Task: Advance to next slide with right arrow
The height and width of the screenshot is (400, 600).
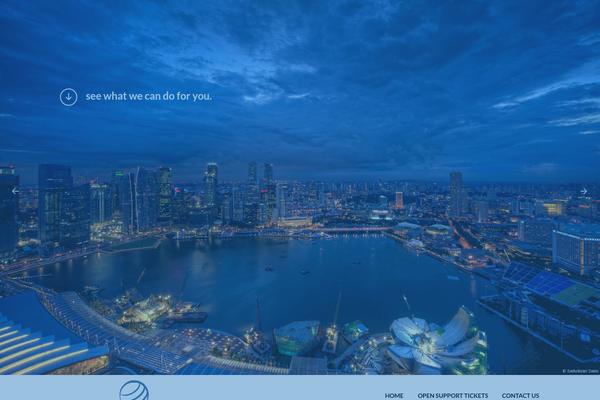Action: point(584,191)
